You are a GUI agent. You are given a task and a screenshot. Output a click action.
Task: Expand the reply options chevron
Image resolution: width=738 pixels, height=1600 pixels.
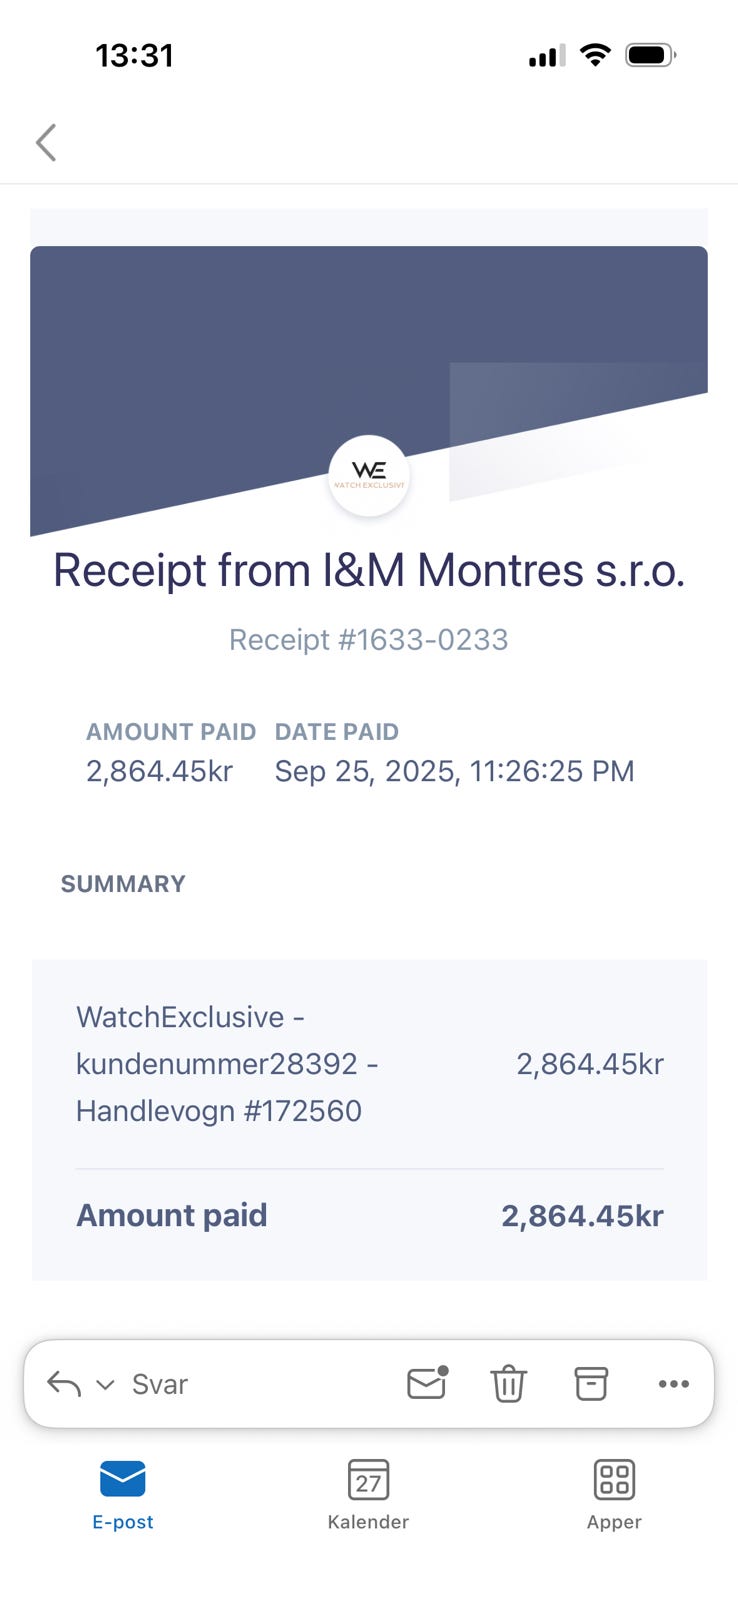pyautogui.click(x=105, y=1385)
